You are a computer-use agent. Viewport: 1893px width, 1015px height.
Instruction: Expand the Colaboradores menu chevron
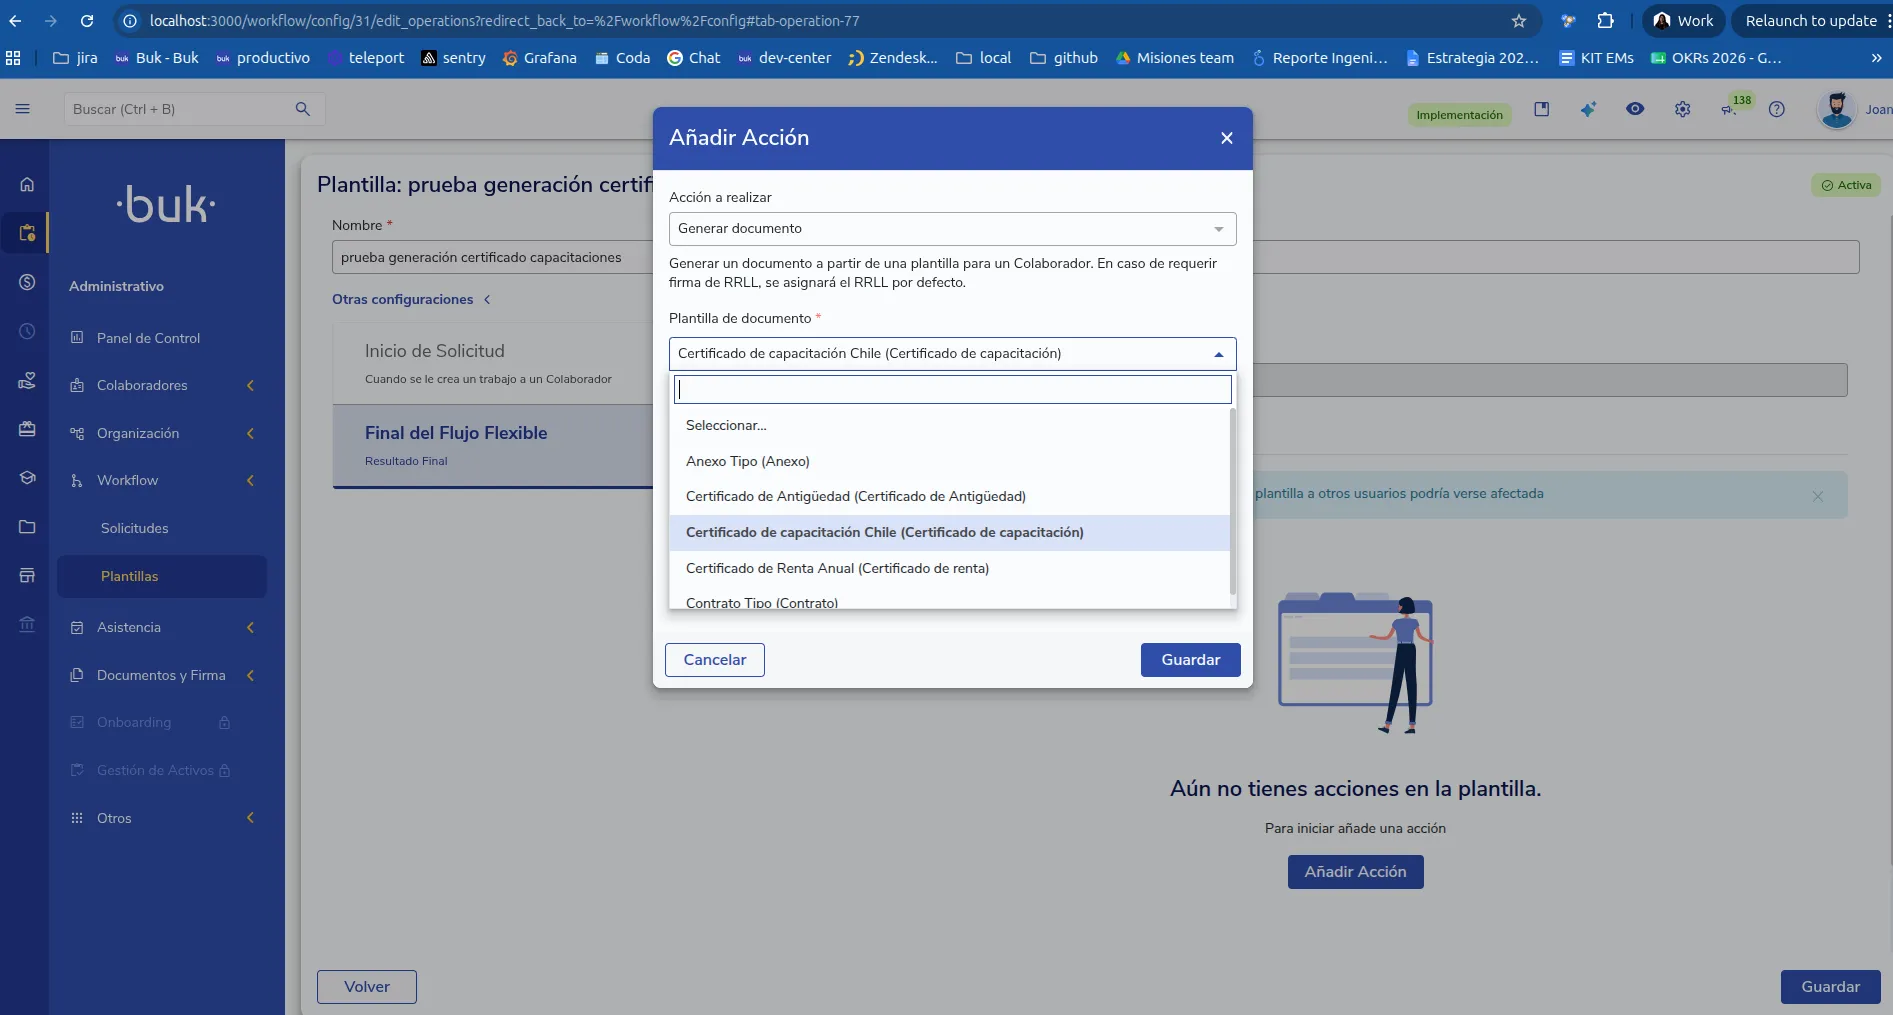[x=250, y=385]
